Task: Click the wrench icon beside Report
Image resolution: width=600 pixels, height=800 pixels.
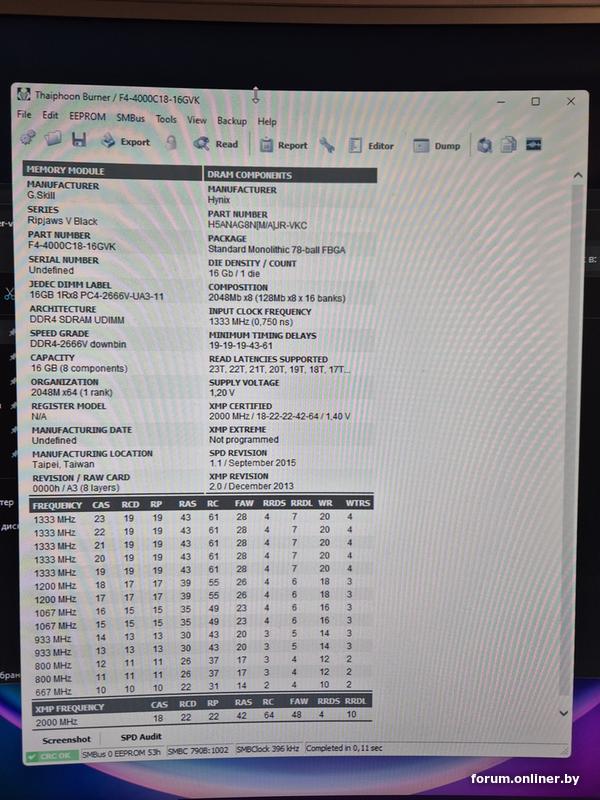Action: click(327, 145)
